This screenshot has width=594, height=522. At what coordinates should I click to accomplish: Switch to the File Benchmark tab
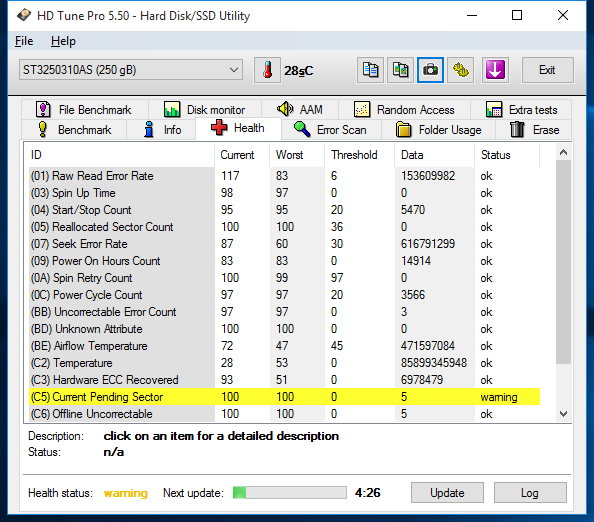pyautogui.click(x=84, y=110)
